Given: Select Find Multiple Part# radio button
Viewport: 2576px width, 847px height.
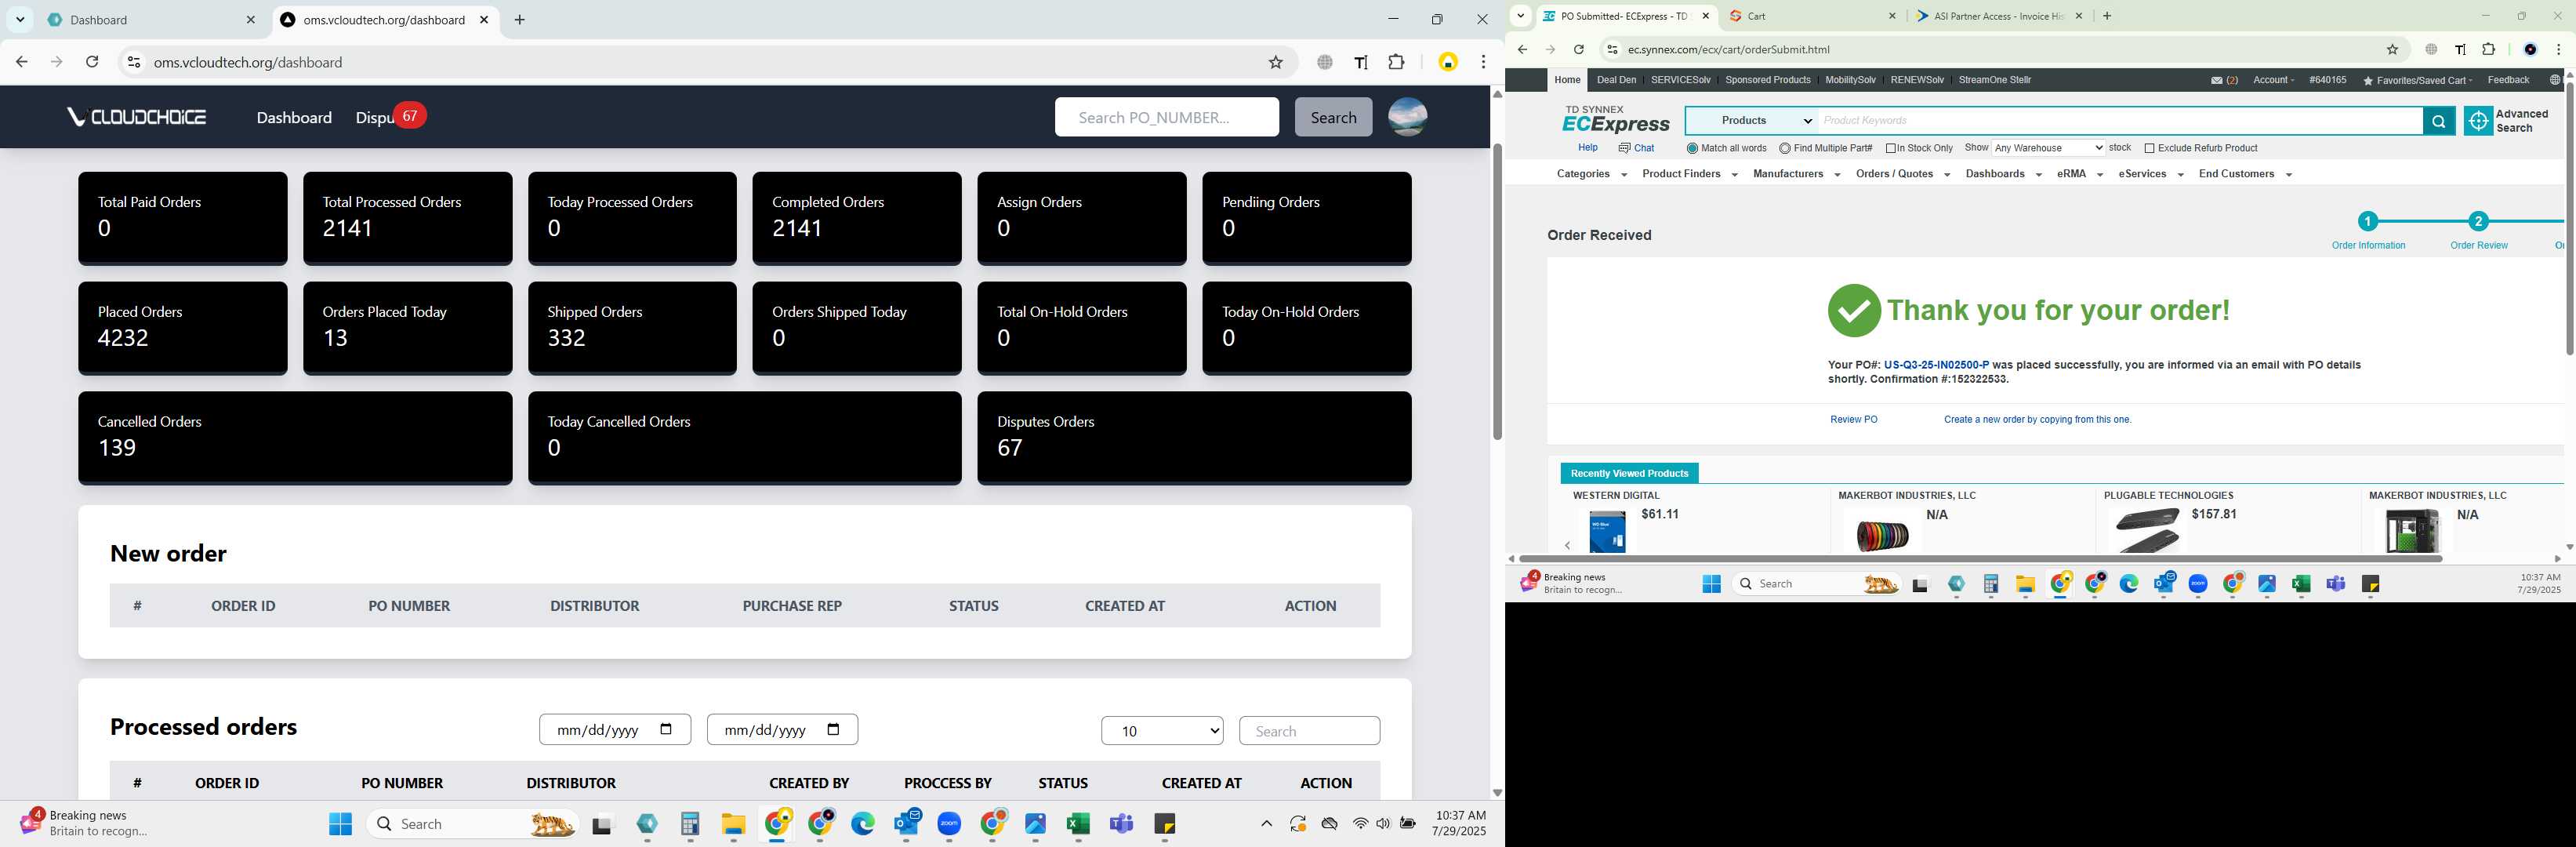Looking at the screenshot, I should pos(1785,148).
